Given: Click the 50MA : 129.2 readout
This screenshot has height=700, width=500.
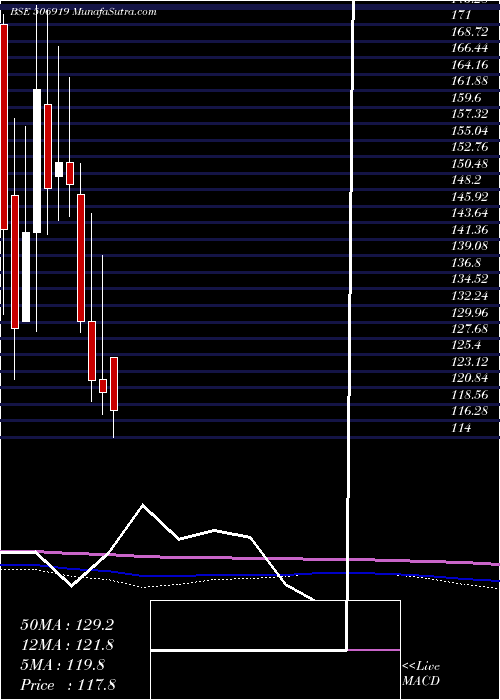Looking at the screenshot, I should click(x=67, y=625).
